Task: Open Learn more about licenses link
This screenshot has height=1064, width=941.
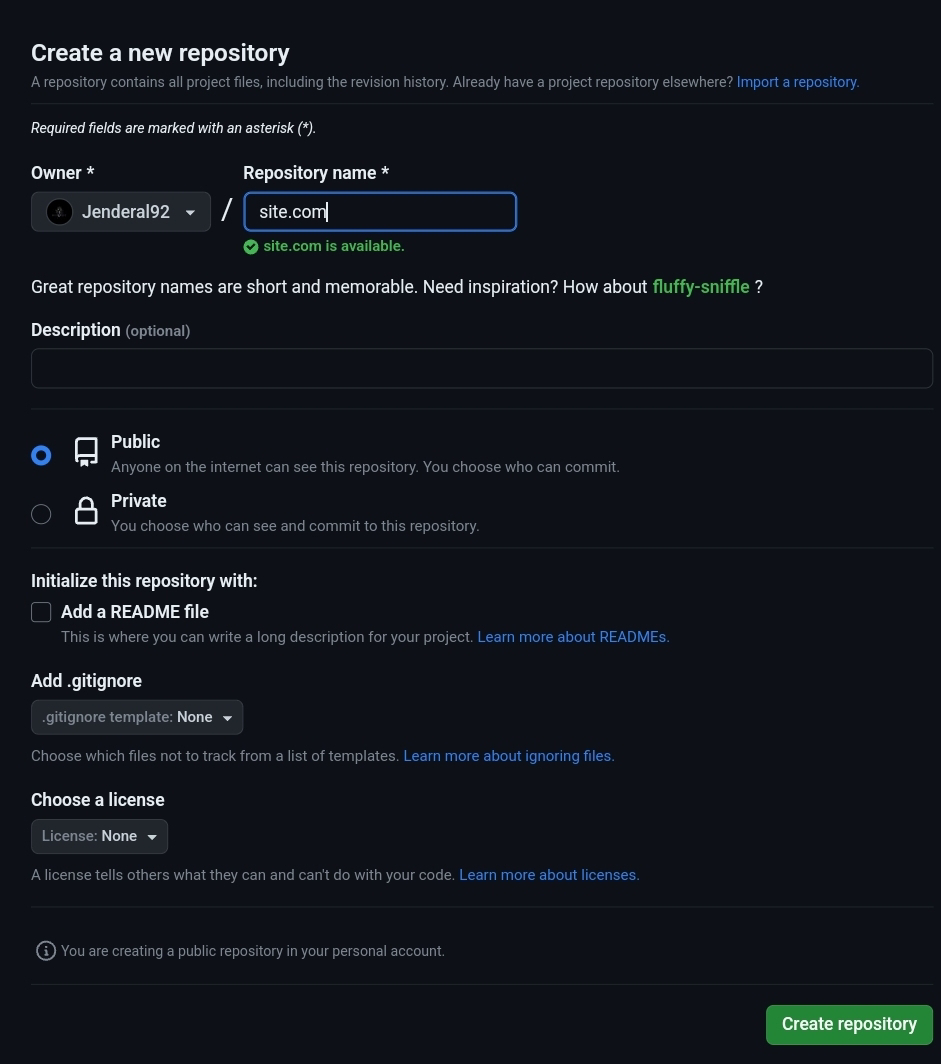Action: pyautogui.click(x=550, y=875)
